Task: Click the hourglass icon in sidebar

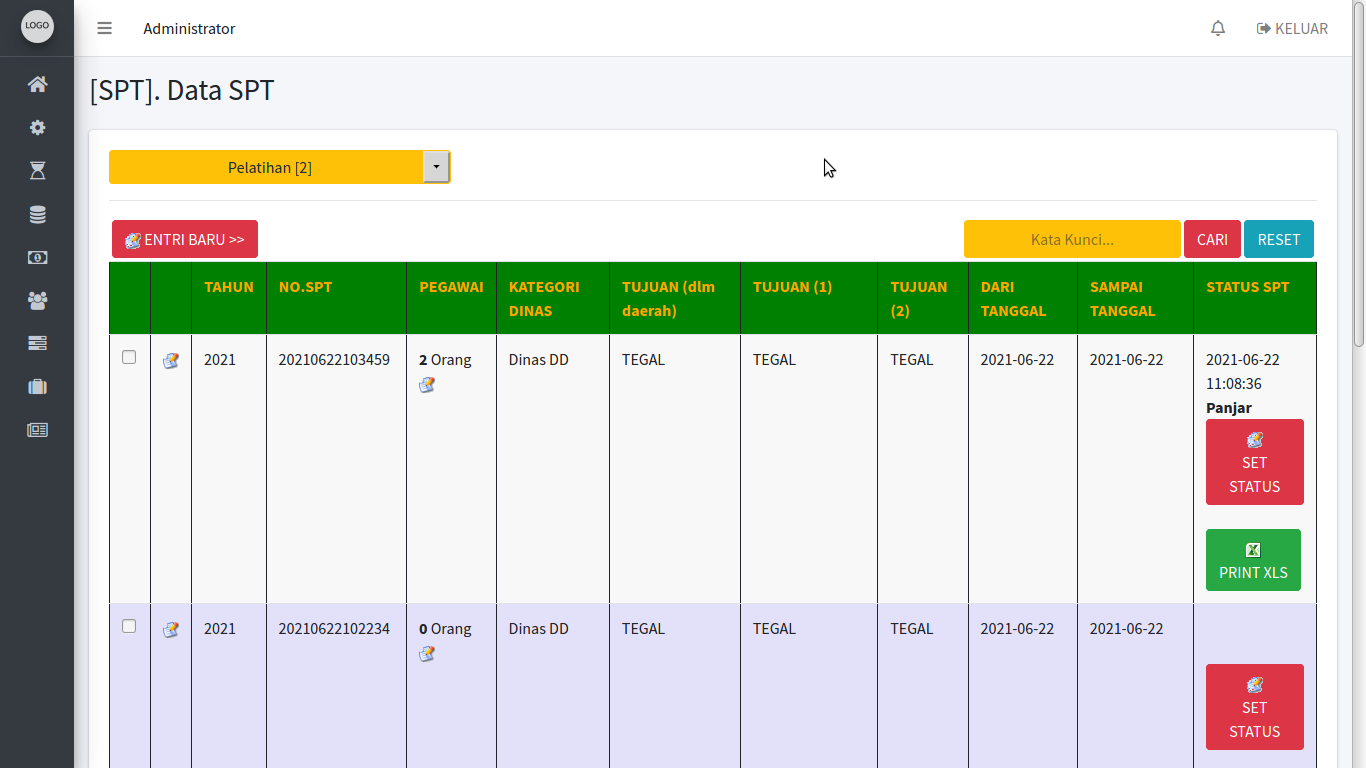Action: pyautogui.click(x=37, y=171)
